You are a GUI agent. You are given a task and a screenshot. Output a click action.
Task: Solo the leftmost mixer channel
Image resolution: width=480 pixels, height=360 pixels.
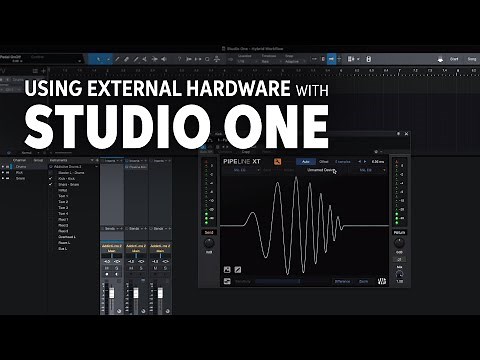(117, 268)
